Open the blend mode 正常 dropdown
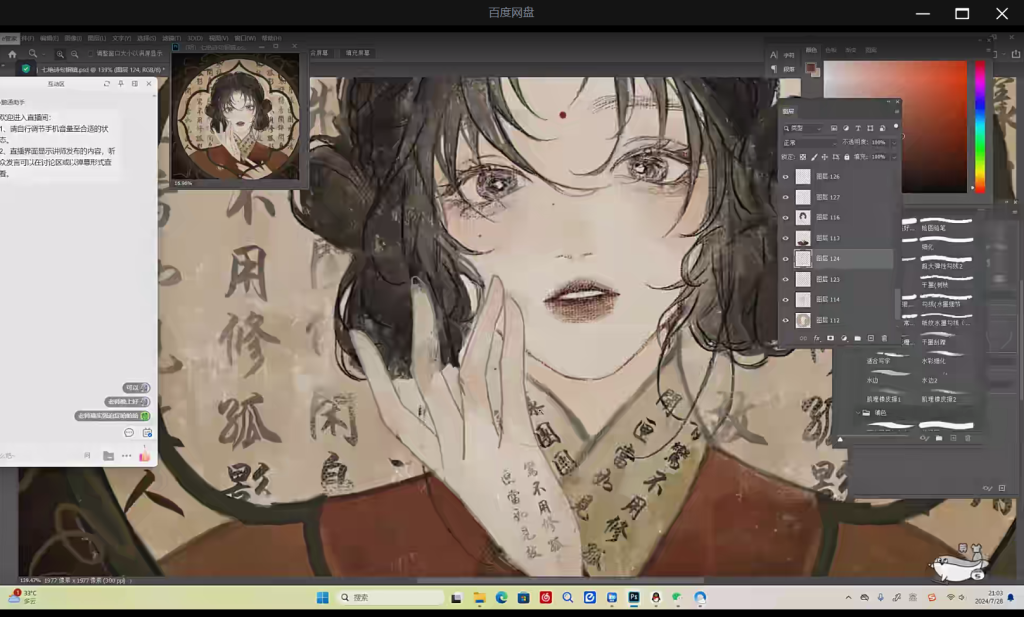Viewport: 1024px width, 617px height. [x=810, y=143]
